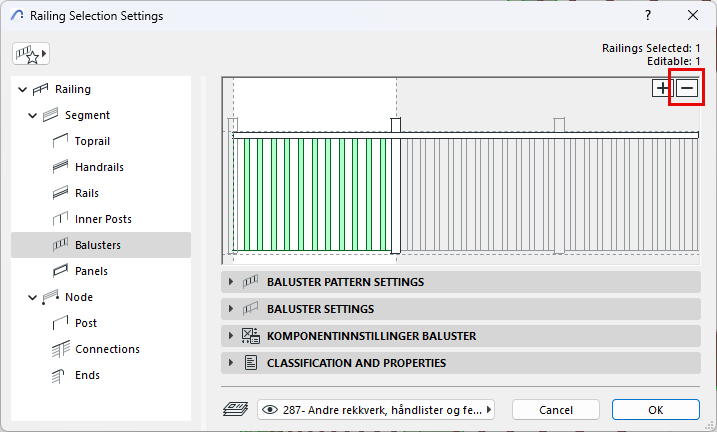The width and height of the screenshot is (717, 432).
Task: Click the Connections icon in tree
Action: (x=60, y=349)
